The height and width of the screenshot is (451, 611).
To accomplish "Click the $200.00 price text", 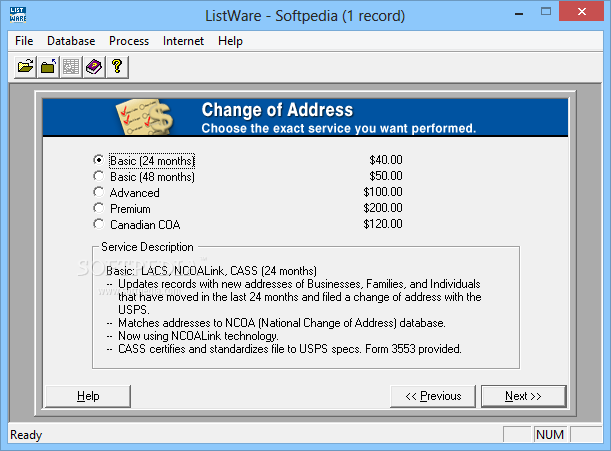I will pyautogui.click(x=383, y=208).
